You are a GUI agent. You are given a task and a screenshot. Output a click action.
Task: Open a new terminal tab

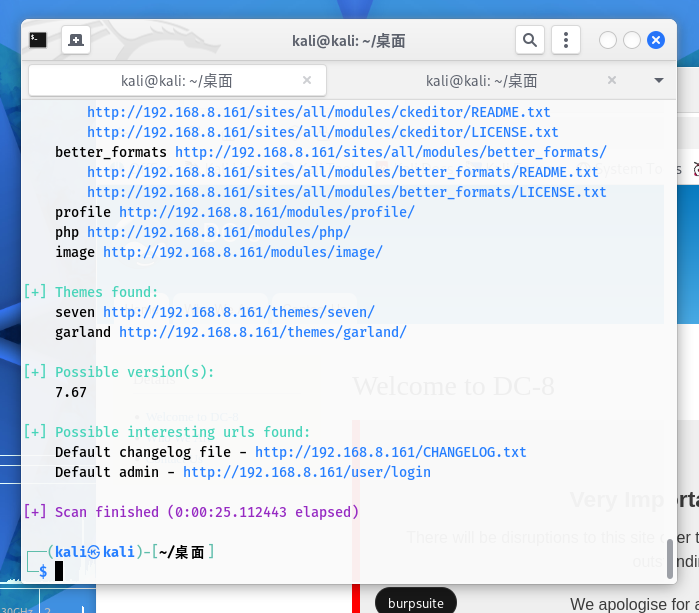point(76,40)
